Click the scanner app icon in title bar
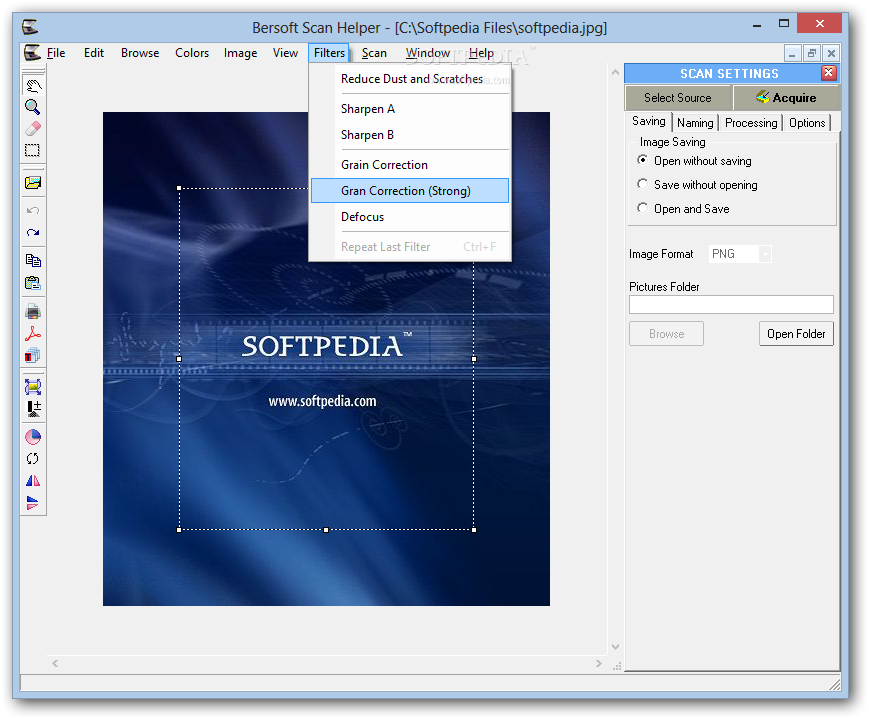The width and height of the screenshot is (869, 719). click(30, 27)
